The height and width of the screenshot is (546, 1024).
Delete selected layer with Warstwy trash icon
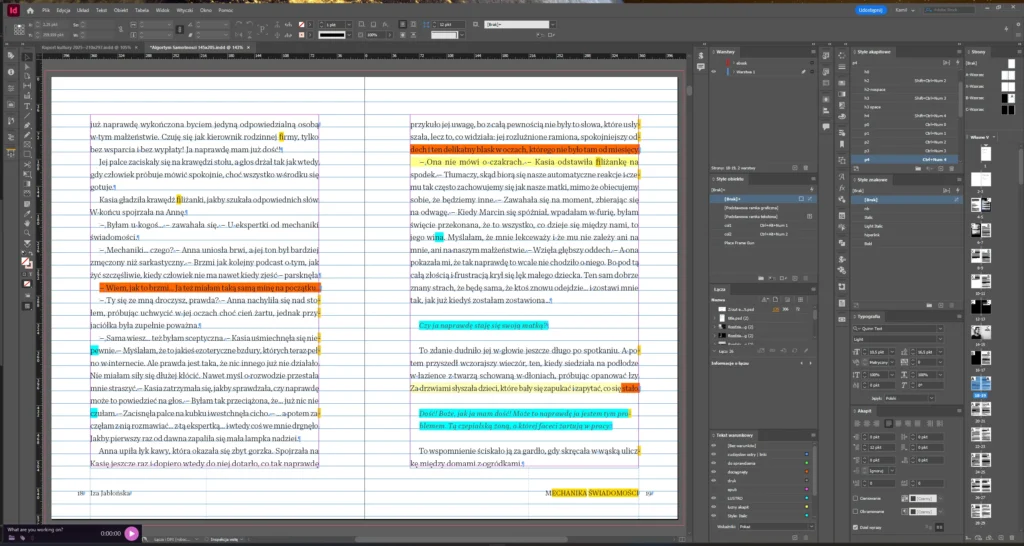coord(806,168)
